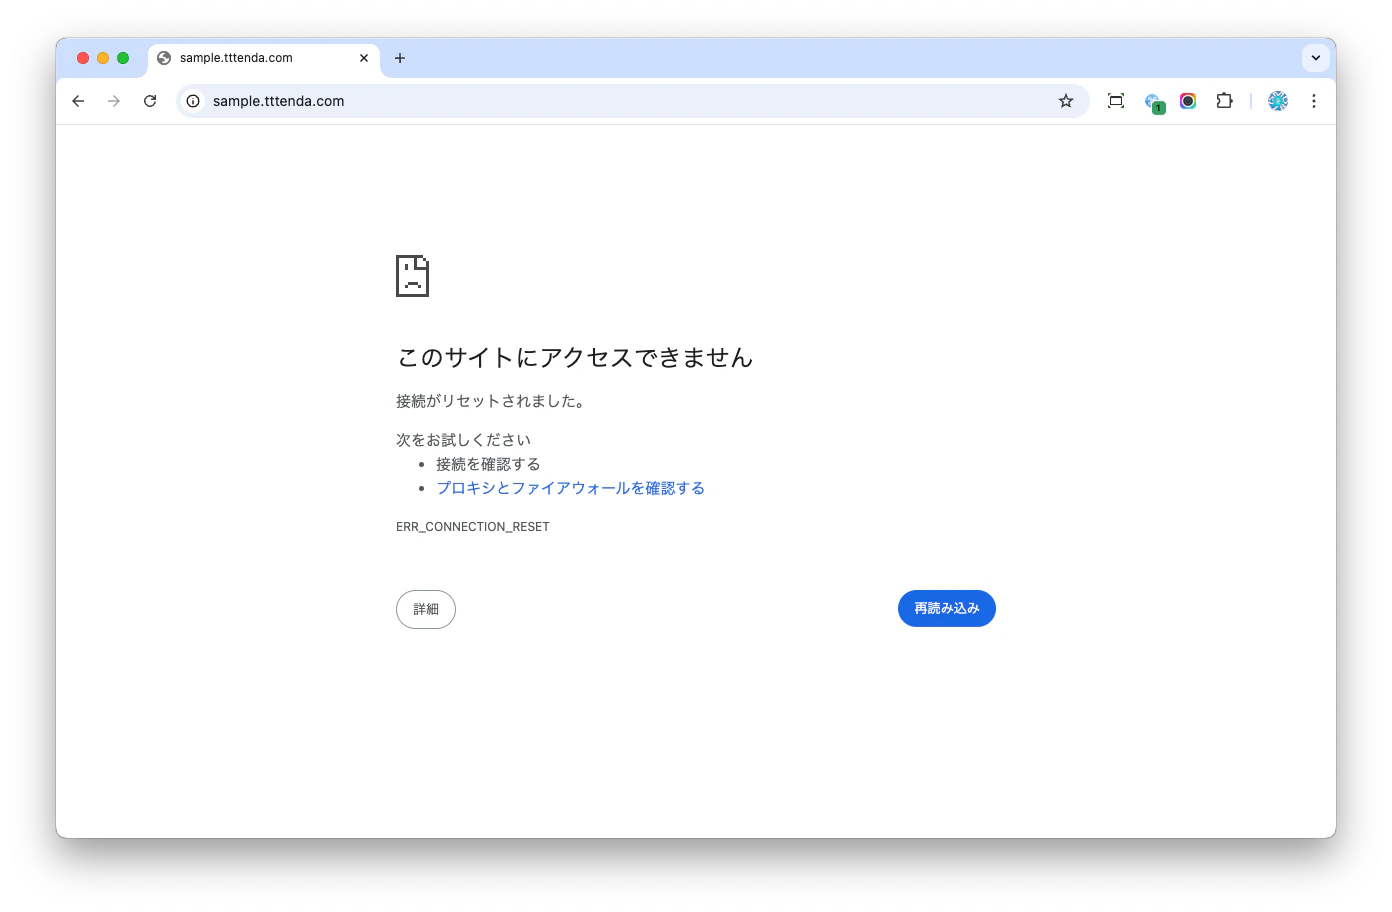
Task: Open the Chrome profile avatar
Action: [1277, 101]
